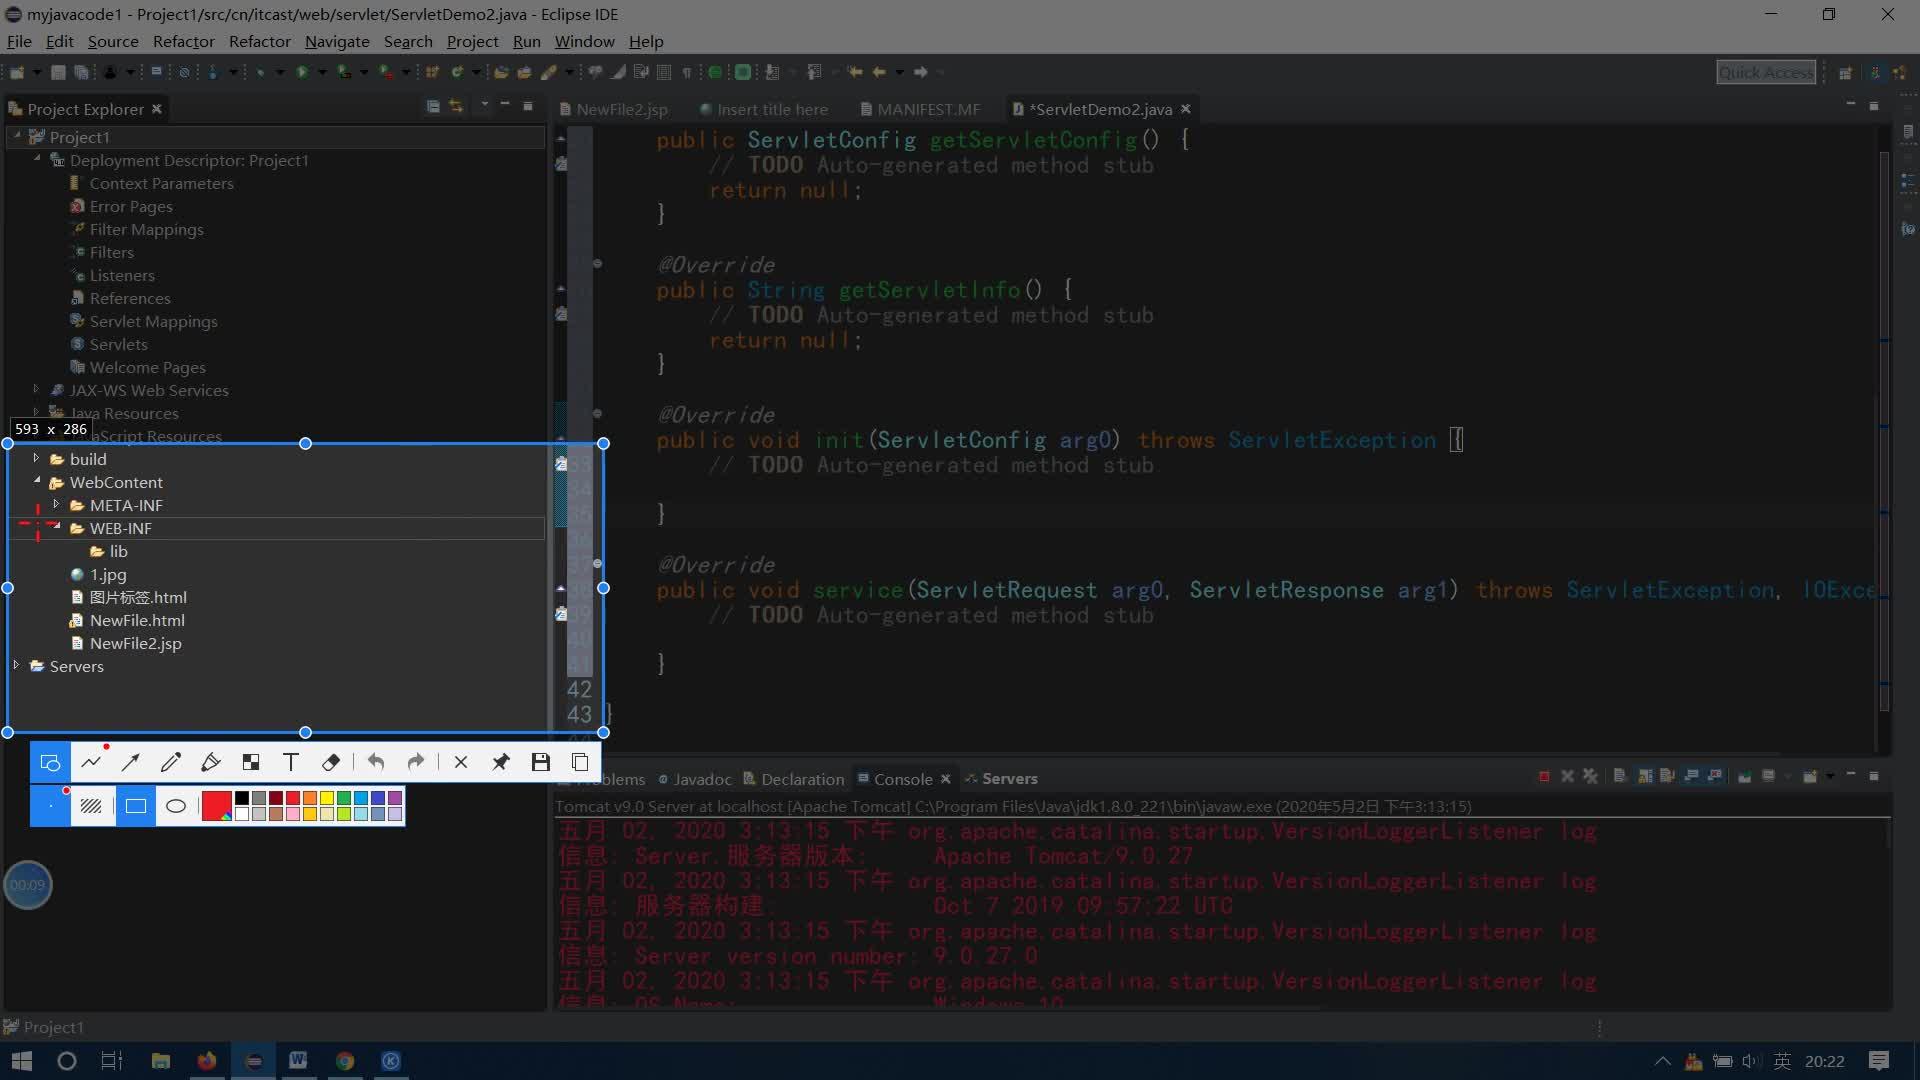Cancel the screenshot with the X icon
Screen dimensions: 1920x1080
[x=461, y=763]
